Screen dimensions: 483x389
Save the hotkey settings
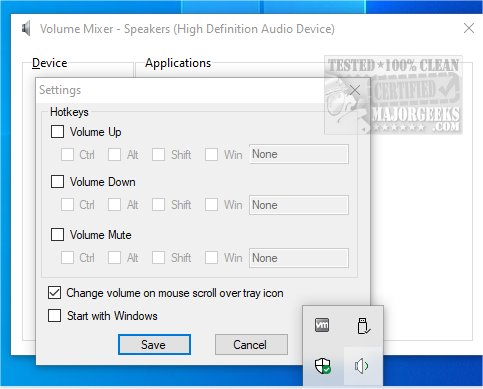[x=154, y=345]
